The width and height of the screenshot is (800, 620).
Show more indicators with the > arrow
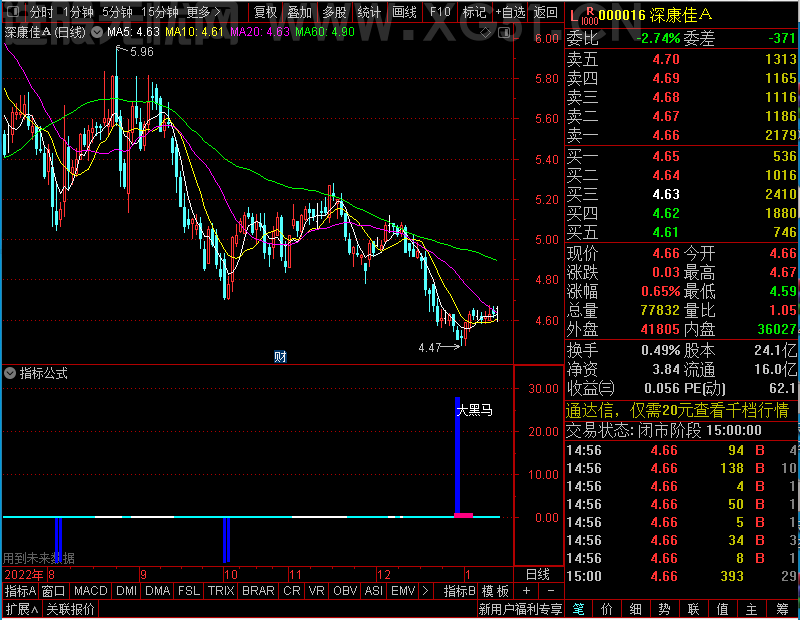click(426, 591)
